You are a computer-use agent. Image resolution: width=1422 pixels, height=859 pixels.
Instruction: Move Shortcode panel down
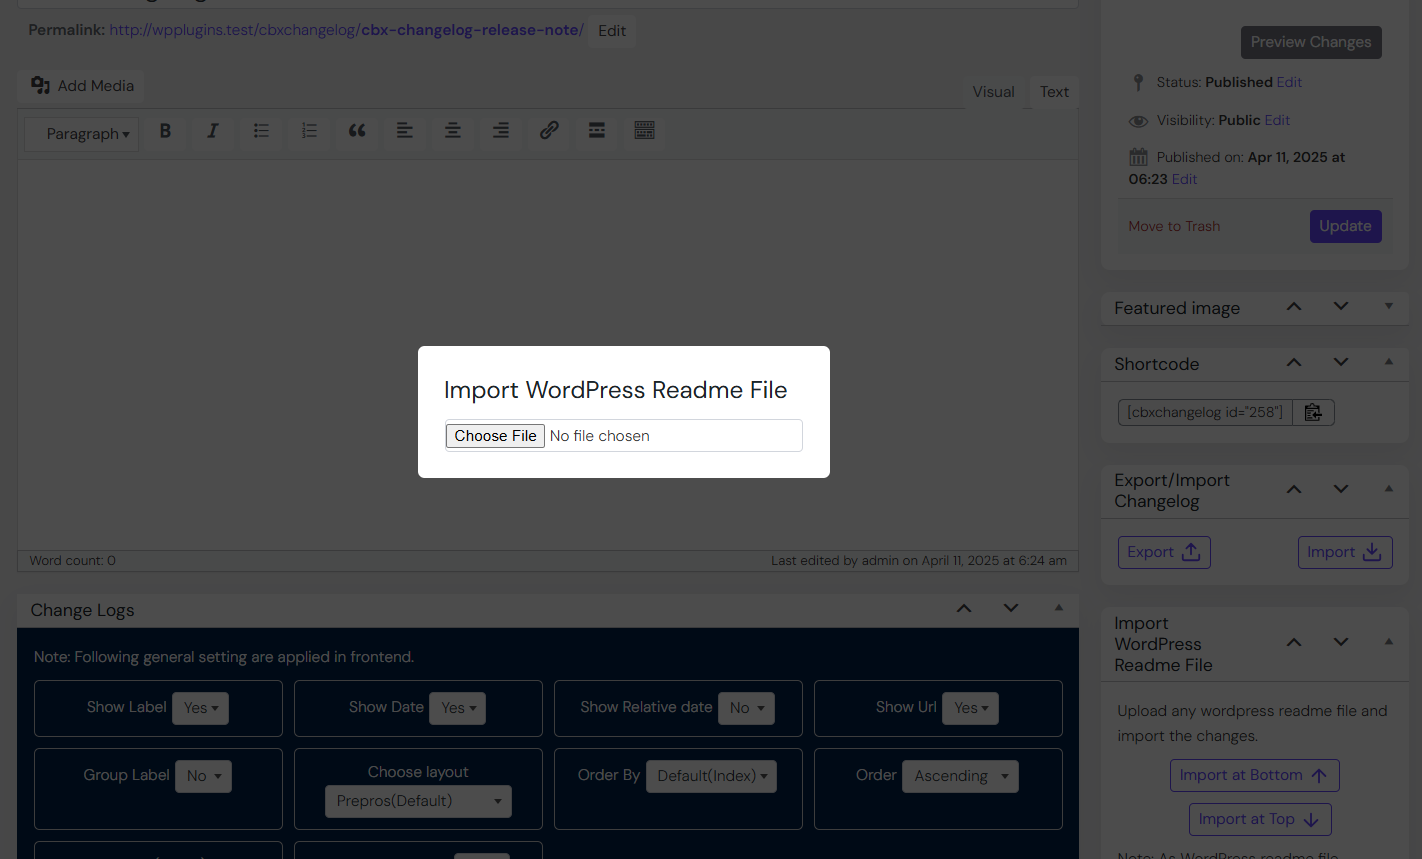(x=1341, y=363)
